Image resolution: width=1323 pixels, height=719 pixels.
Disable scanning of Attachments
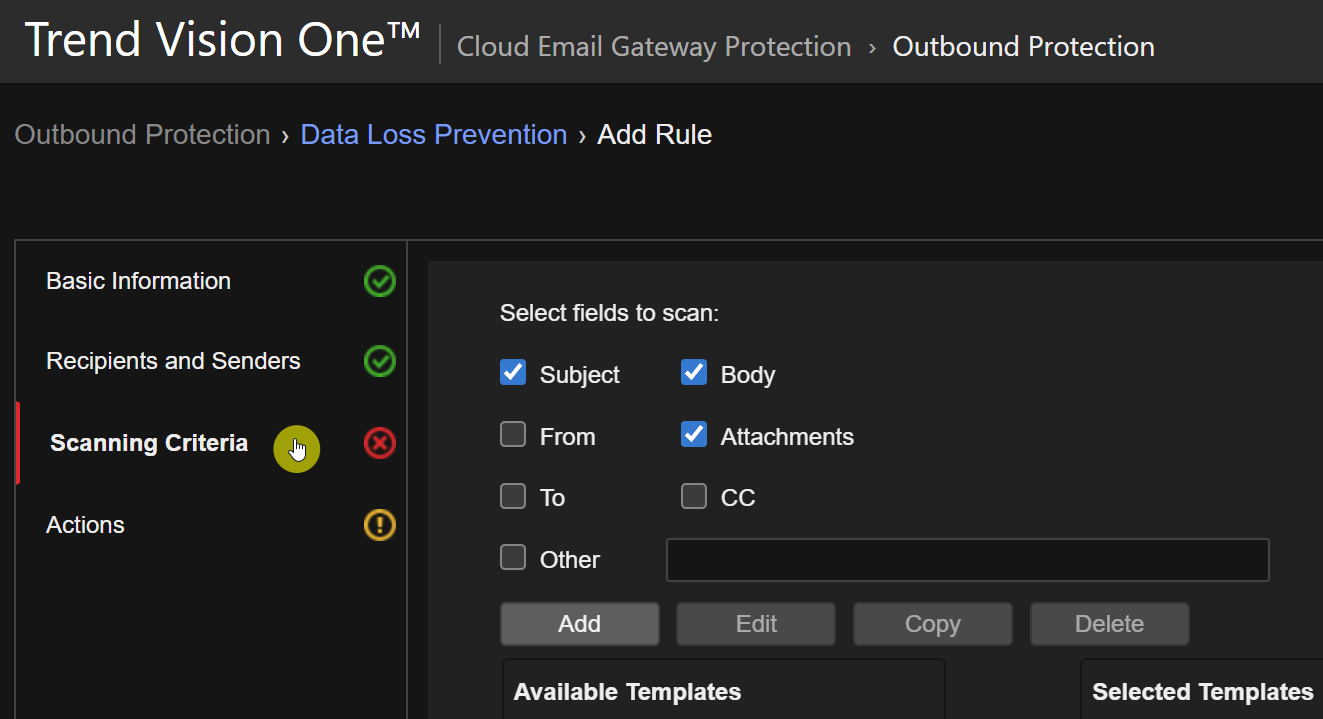point(694,435)
